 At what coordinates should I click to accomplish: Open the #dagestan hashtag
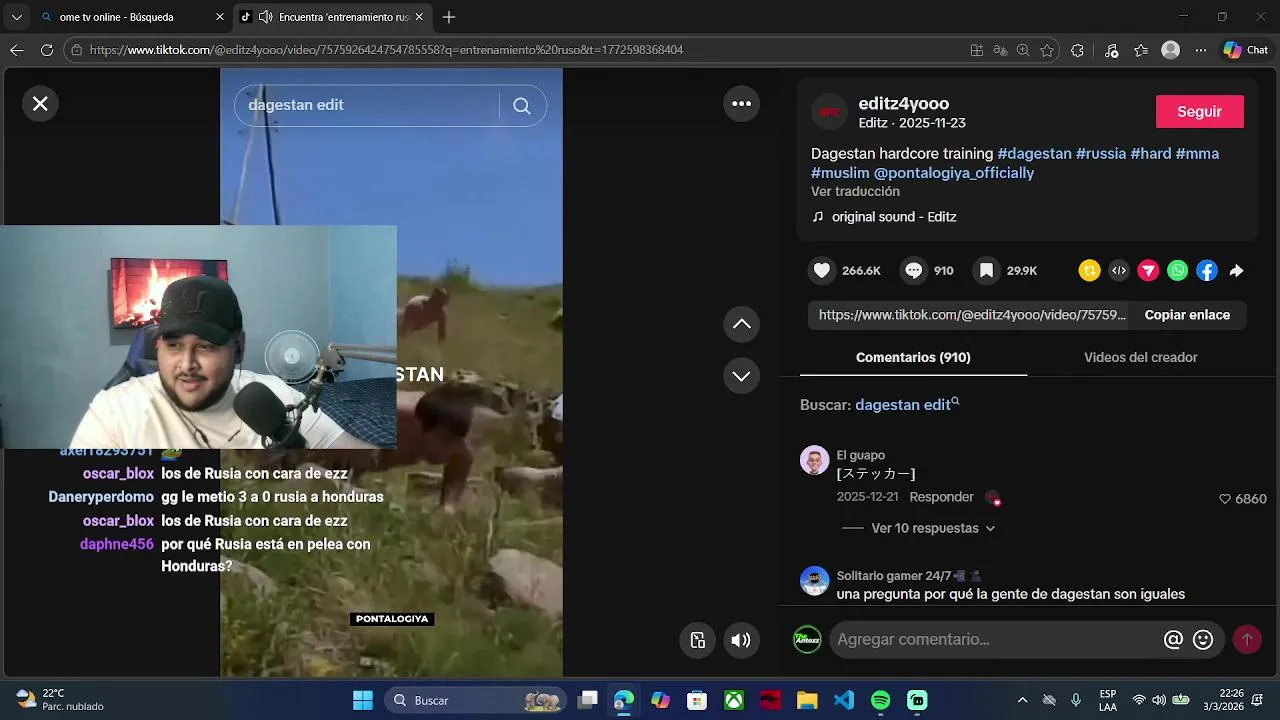[1034, 154]
